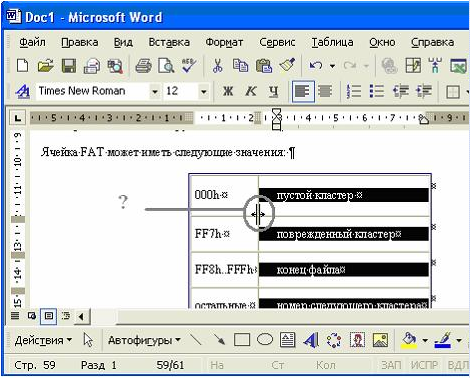This screenshot has width=470, height=378.
Task: Open the font size dropdown
Action: 203,91
